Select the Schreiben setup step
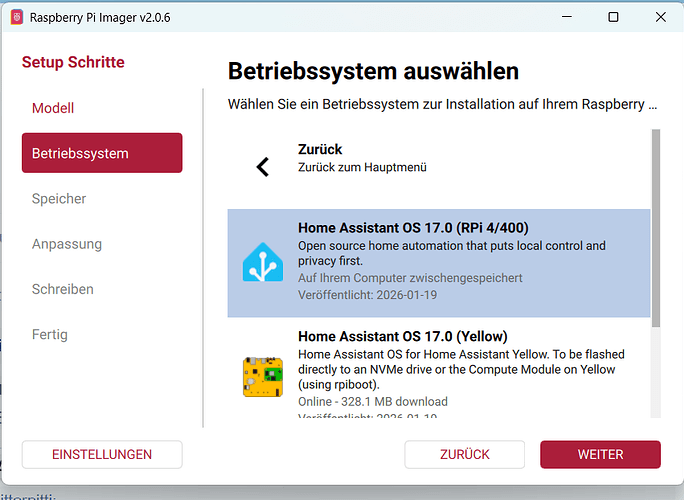The width and height of the screenshot is (684, 500). (x=102, y=289)
